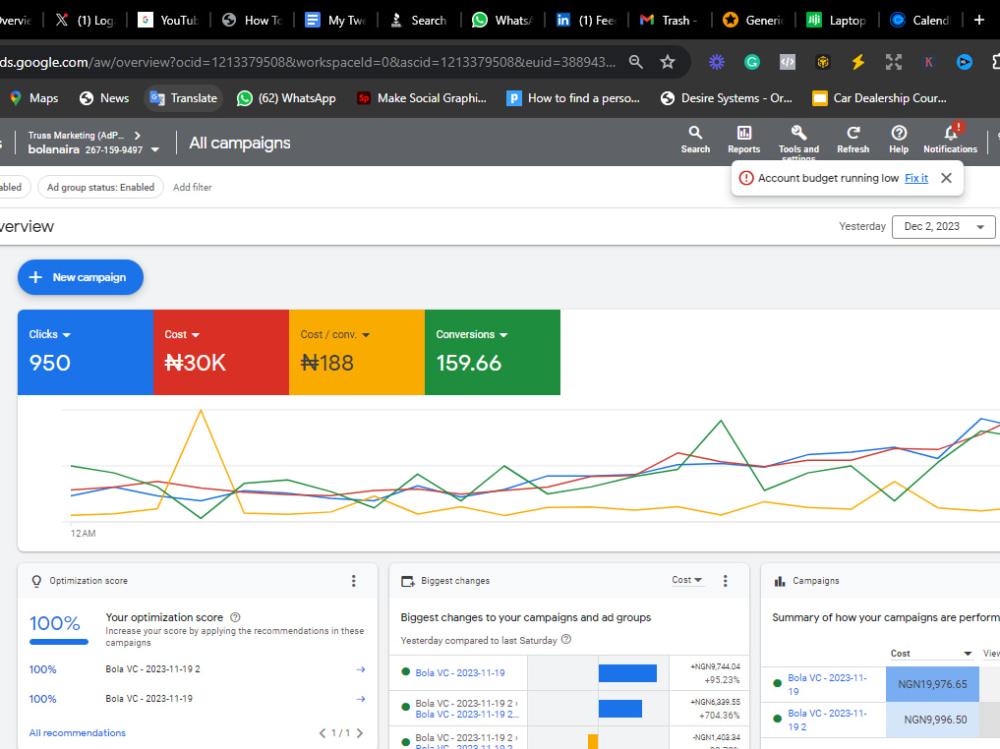Open arrow for Bola VC - 2023-11-19 recommendation
The image size is (1000, 749).
(360, 699)
